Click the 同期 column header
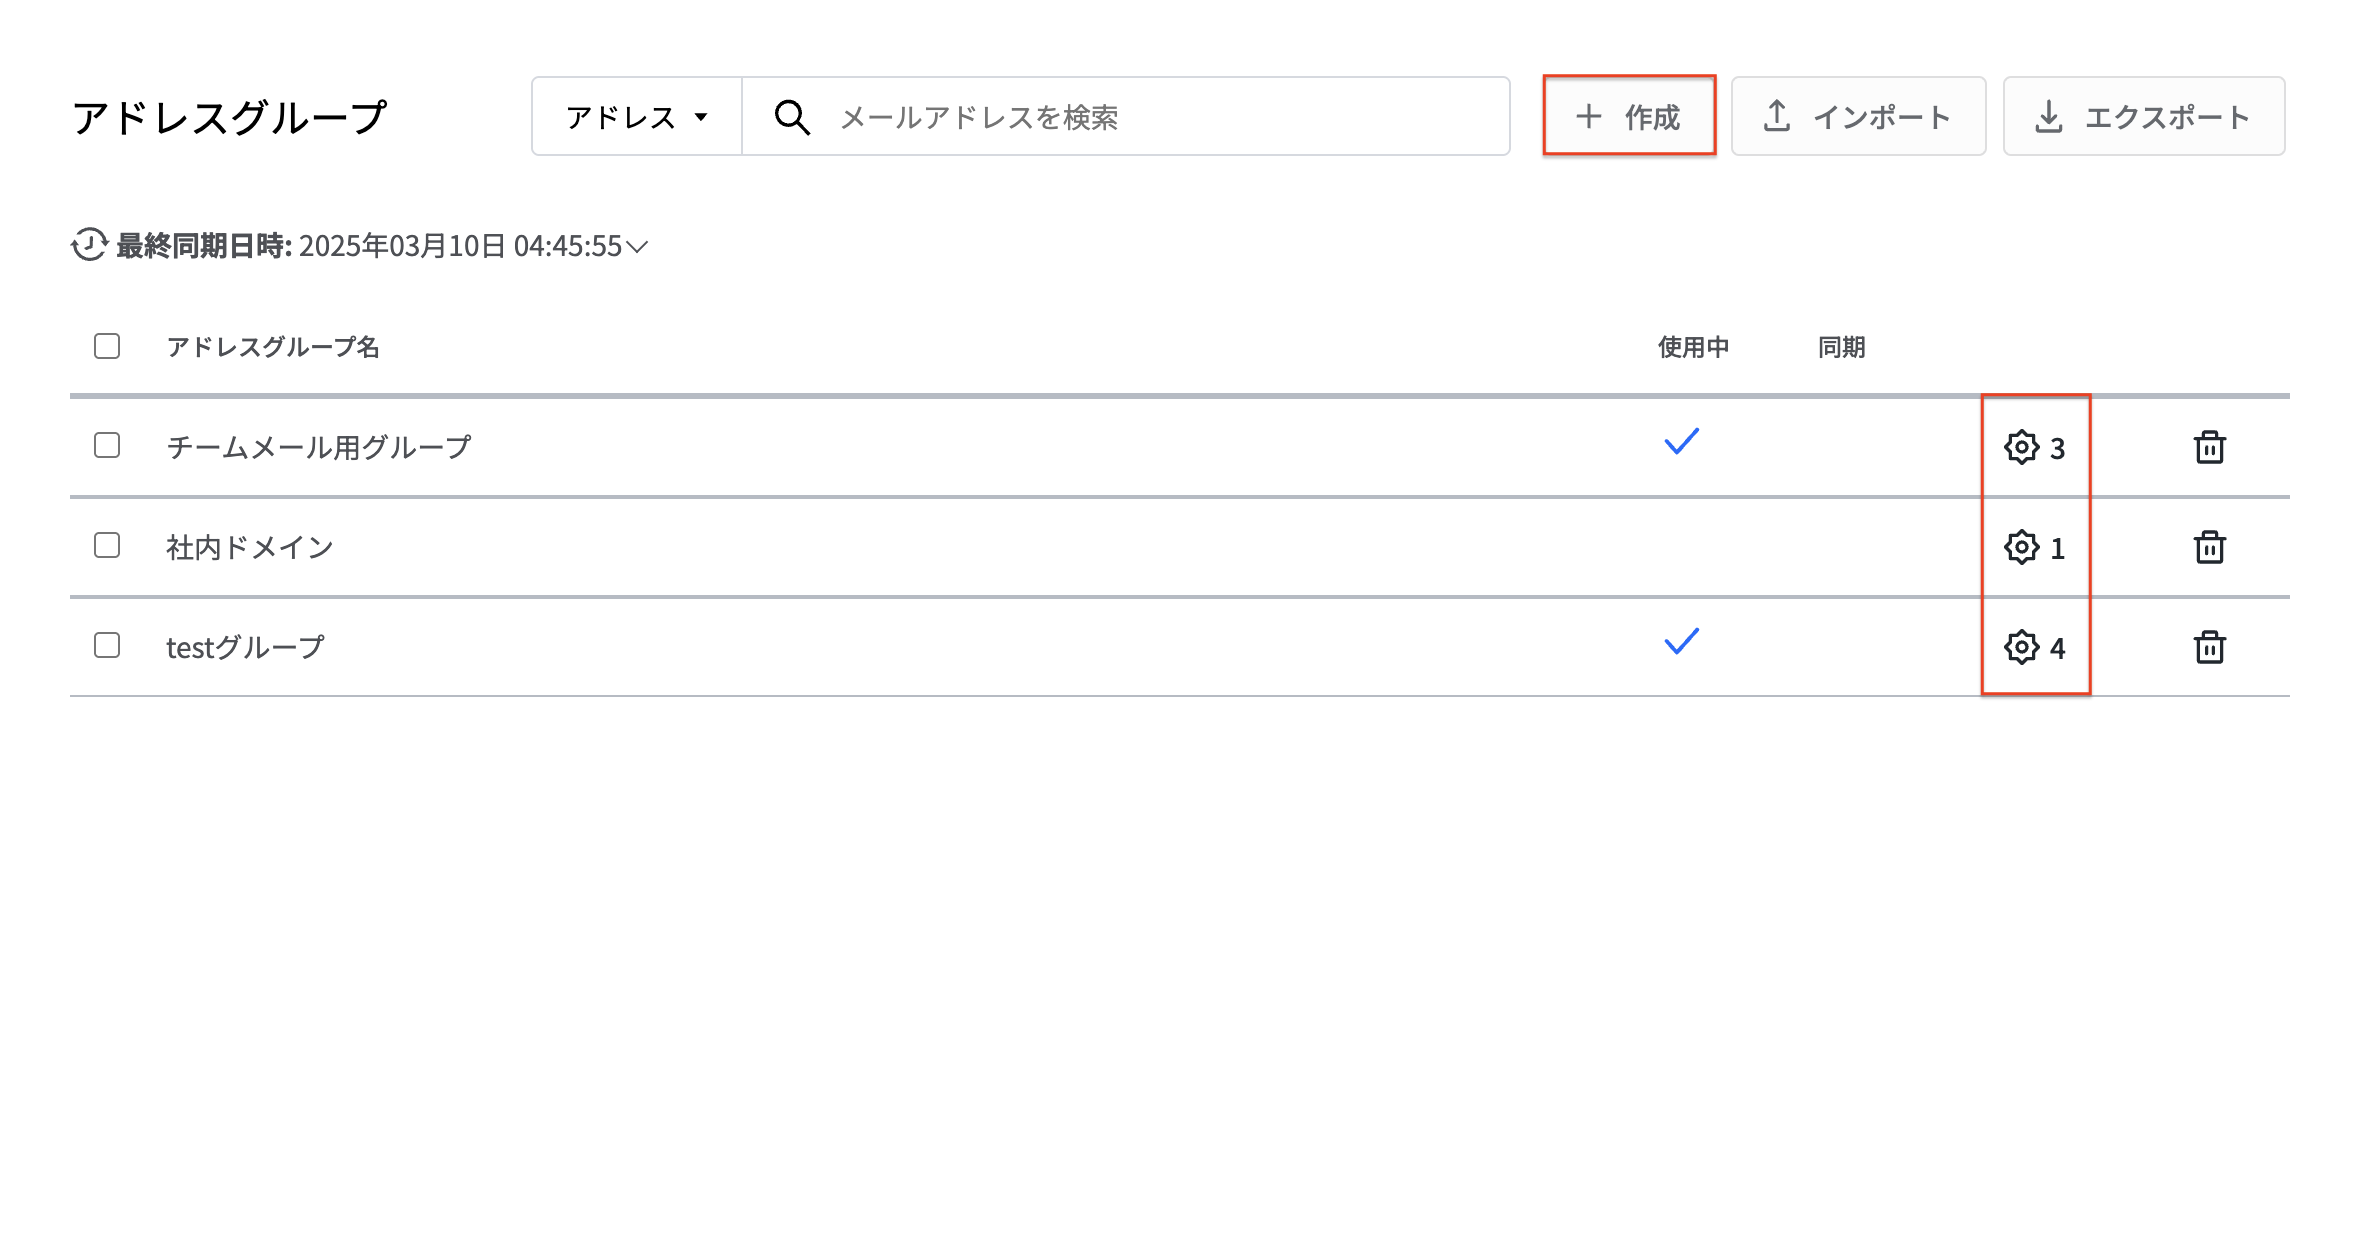This screenshot has height=1256, width=2364. (1841, 347)
